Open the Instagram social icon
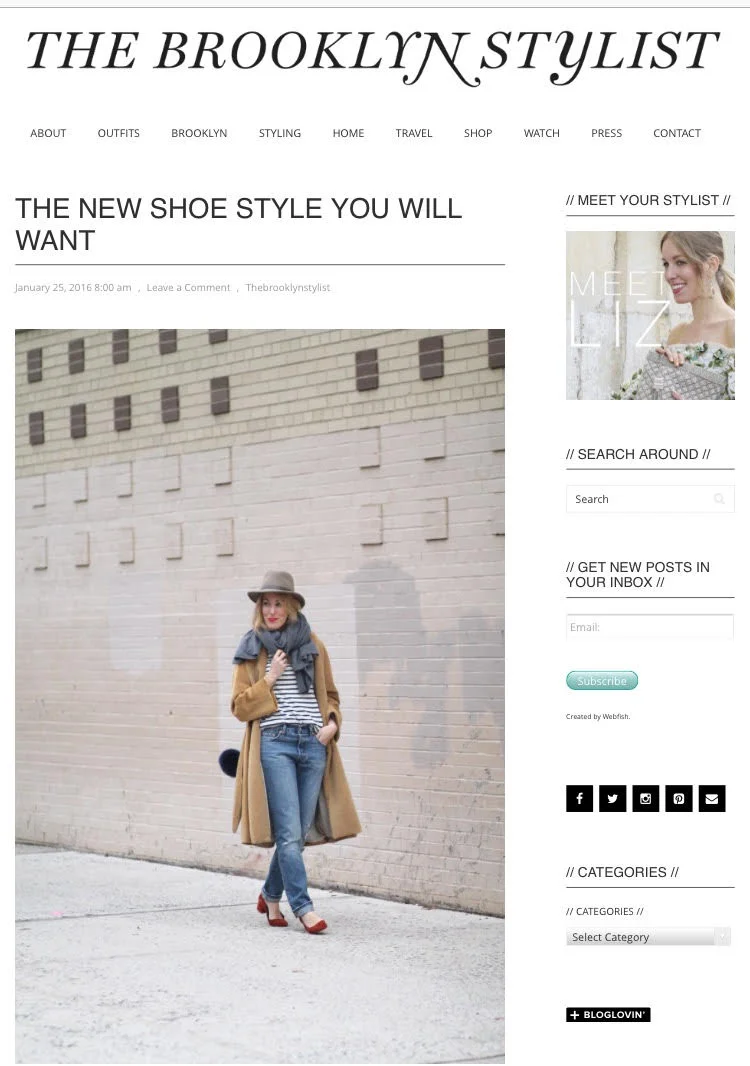Image resolution: width=750 pixels, height=1066 pixels. click(645, 798)
